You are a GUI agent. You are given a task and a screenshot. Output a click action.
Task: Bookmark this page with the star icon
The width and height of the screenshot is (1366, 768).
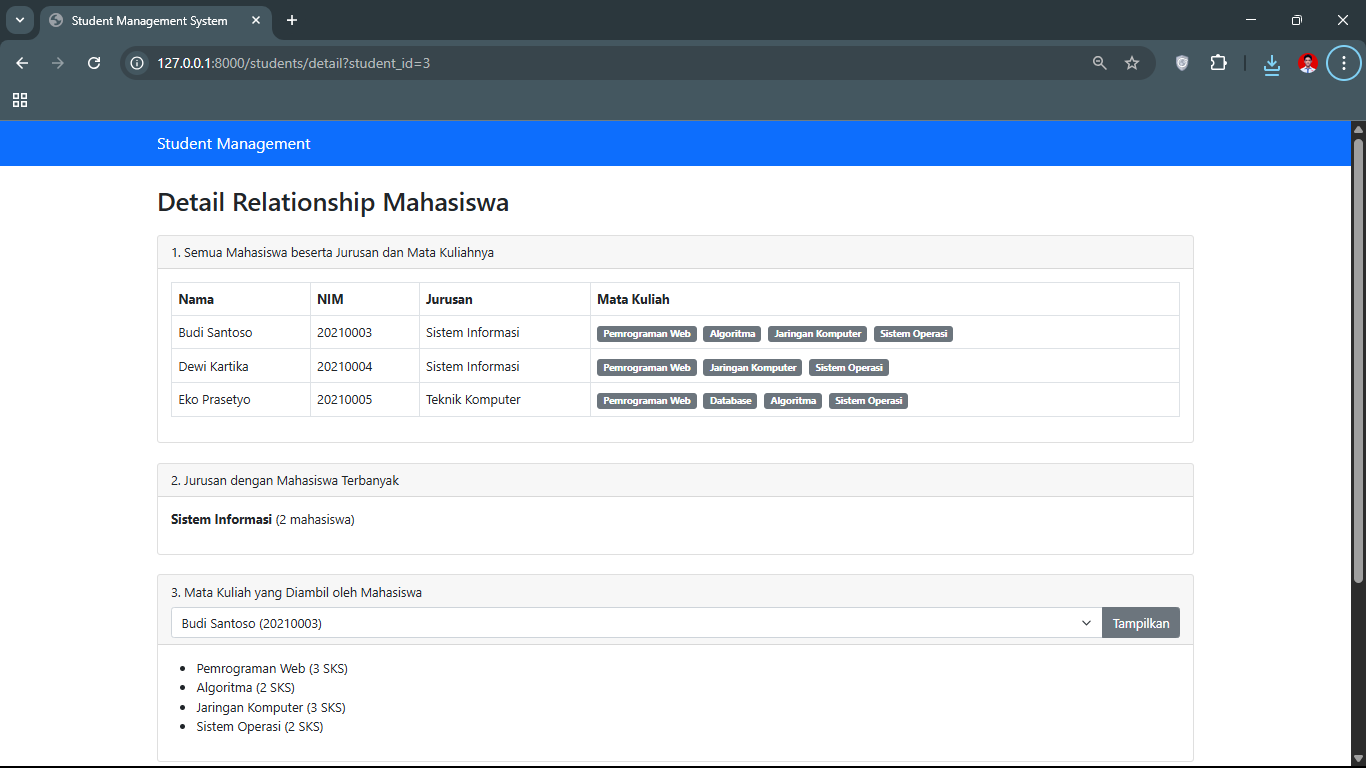click(x=1132, y=63)
